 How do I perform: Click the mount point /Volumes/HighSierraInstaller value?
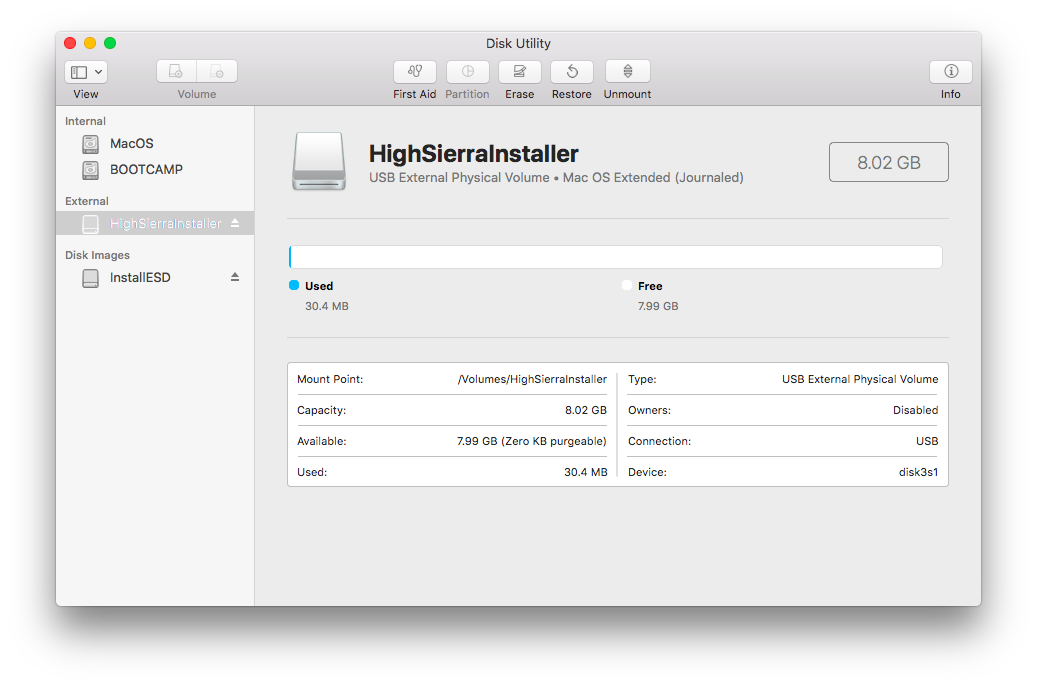(x=532, y=379)
